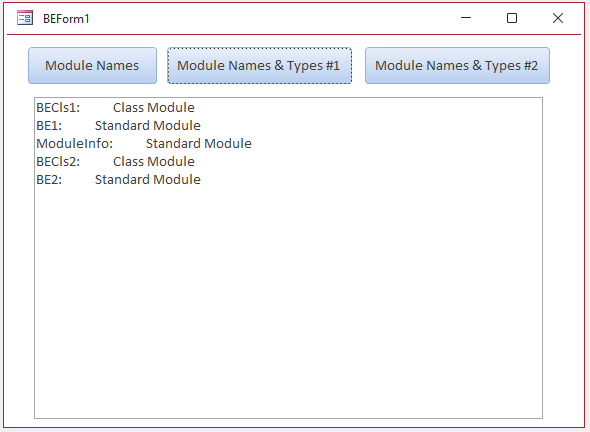The width and height of the screenshot is (590, 432).
Task: Click the ModuleInfo: Standard Module line
Action: click(x=144, y=144)
